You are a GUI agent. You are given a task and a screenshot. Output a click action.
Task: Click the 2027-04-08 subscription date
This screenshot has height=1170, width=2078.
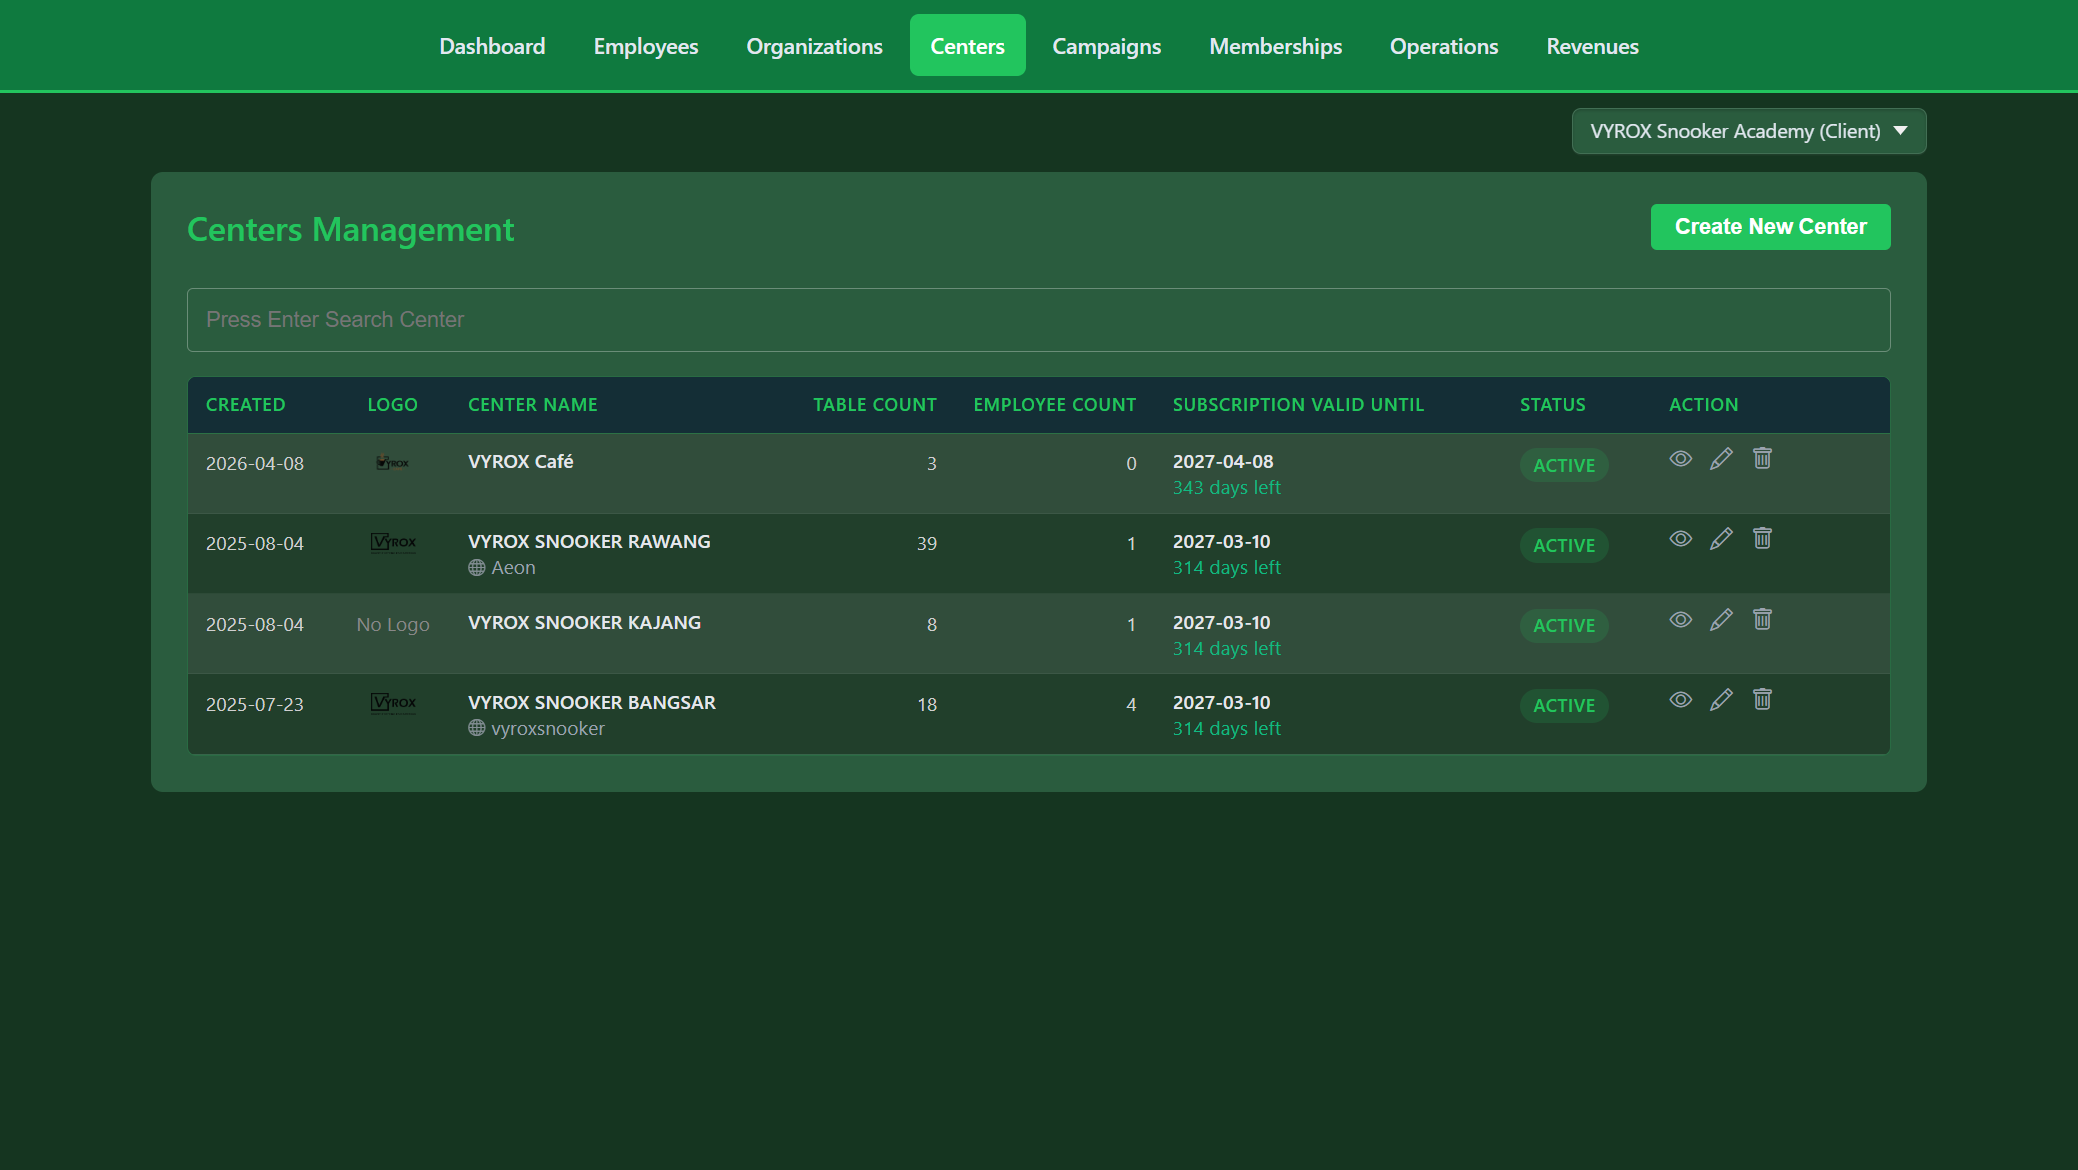[1223, 462]
